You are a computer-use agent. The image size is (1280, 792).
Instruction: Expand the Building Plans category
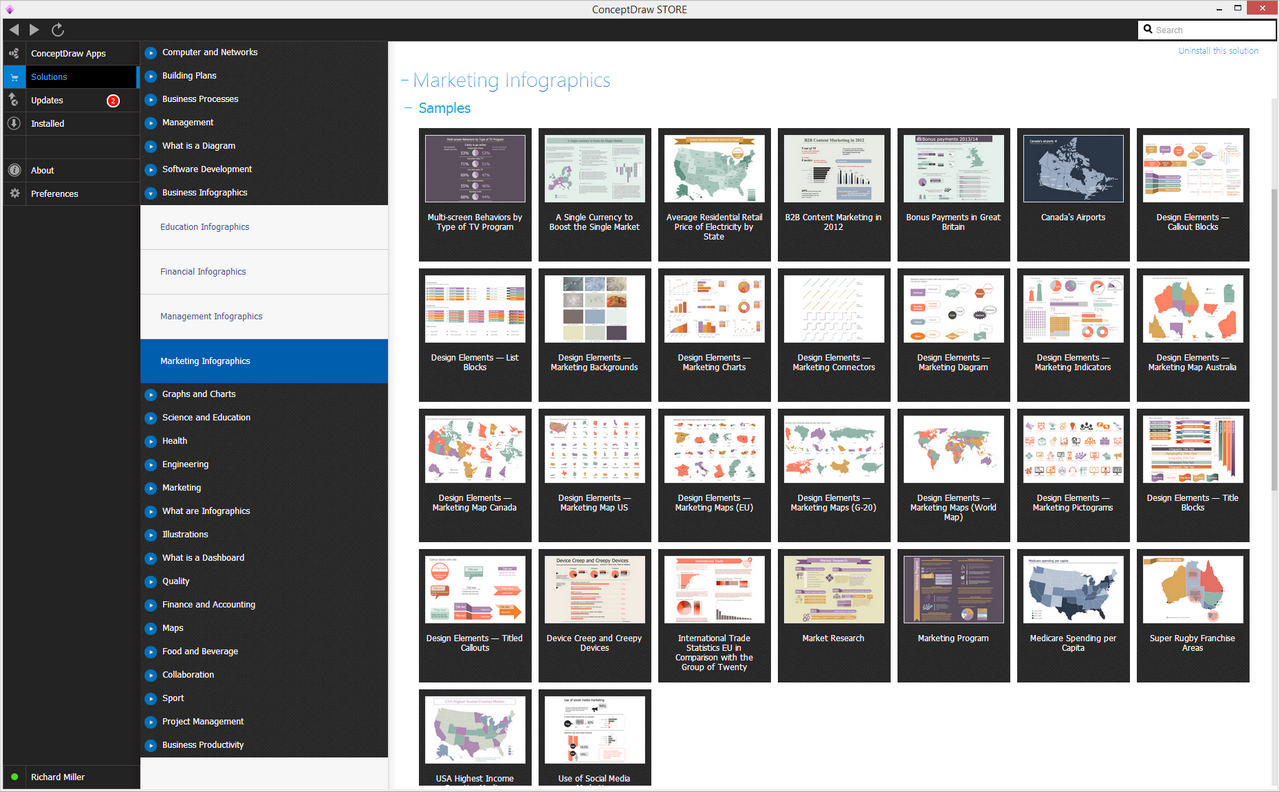click(151, 76)
